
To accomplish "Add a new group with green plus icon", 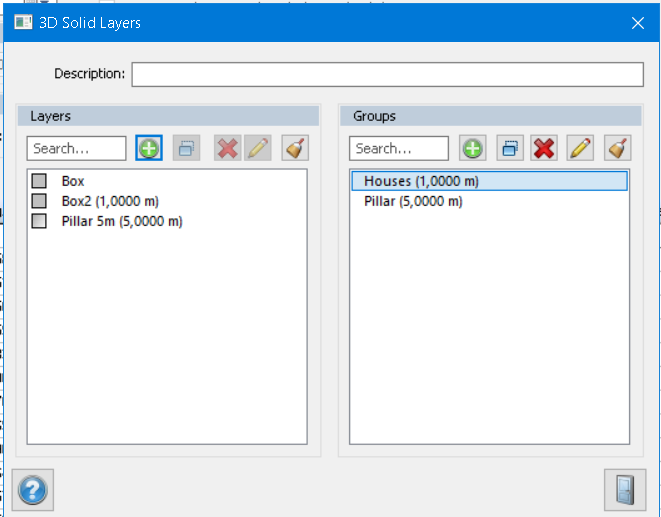I will [472, 149].
